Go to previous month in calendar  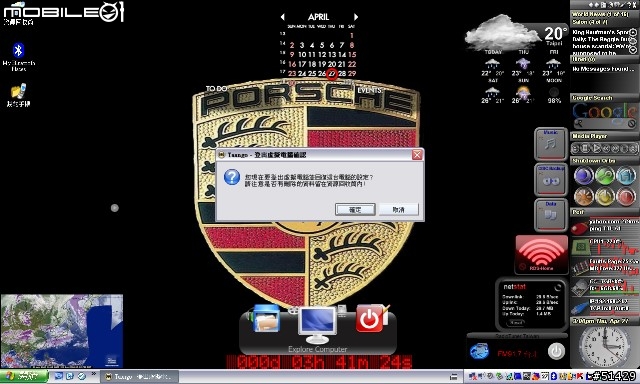tap(282, 17)
